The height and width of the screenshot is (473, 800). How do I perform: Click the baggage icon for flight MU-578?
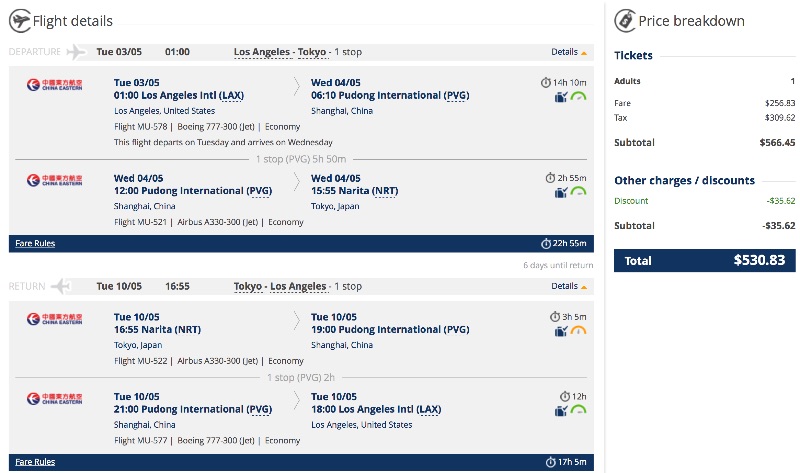point(561,96)
